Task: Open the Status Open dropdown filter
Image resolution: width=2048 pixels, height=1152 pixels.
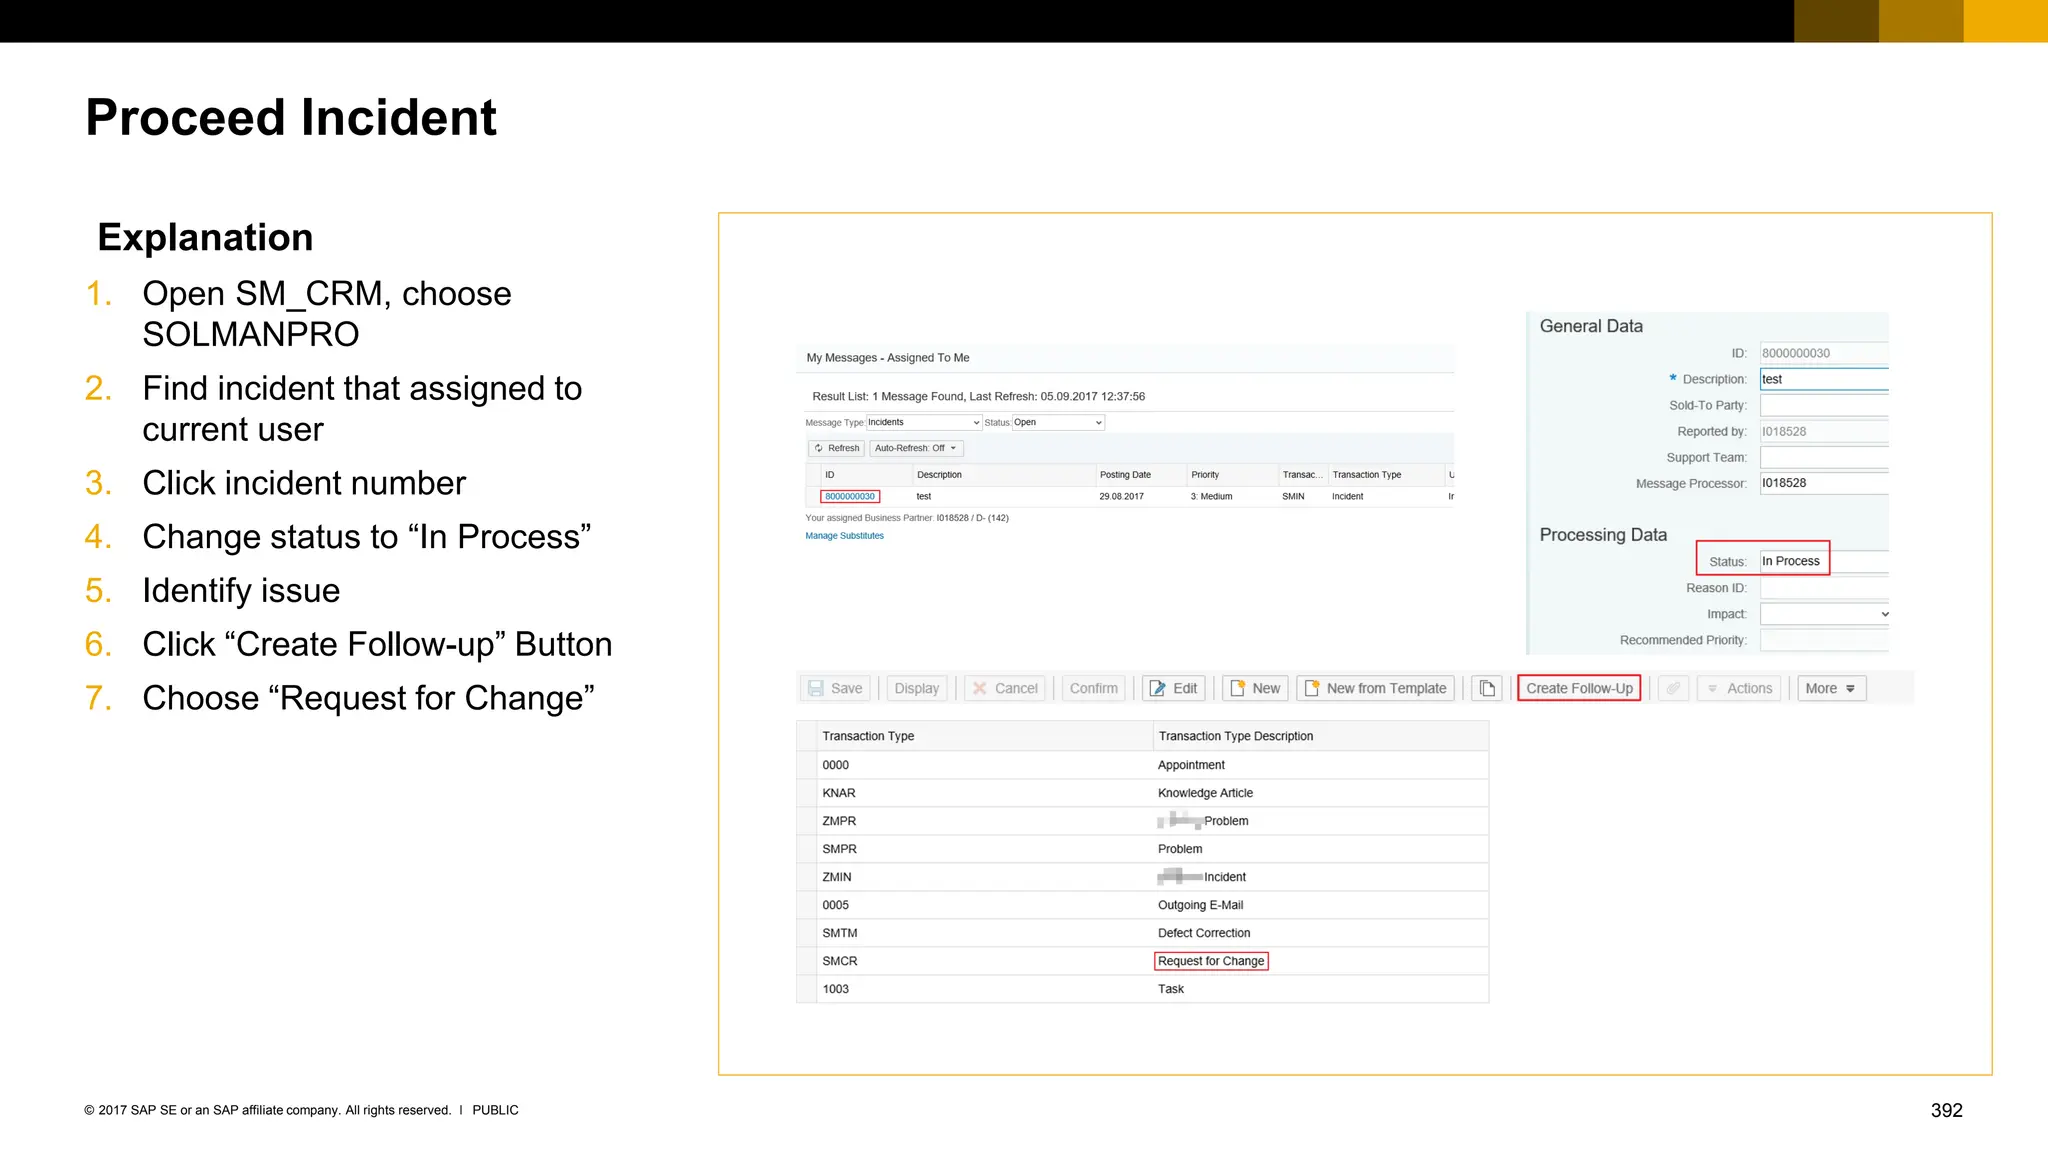Action: 1058,422
